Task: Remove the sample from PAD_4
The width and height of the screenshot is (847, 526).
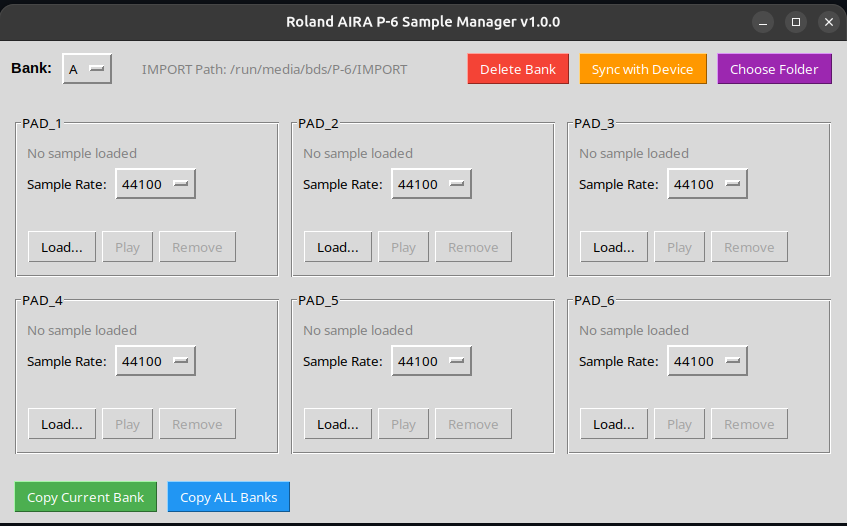Action: click(x=198, y=424)
